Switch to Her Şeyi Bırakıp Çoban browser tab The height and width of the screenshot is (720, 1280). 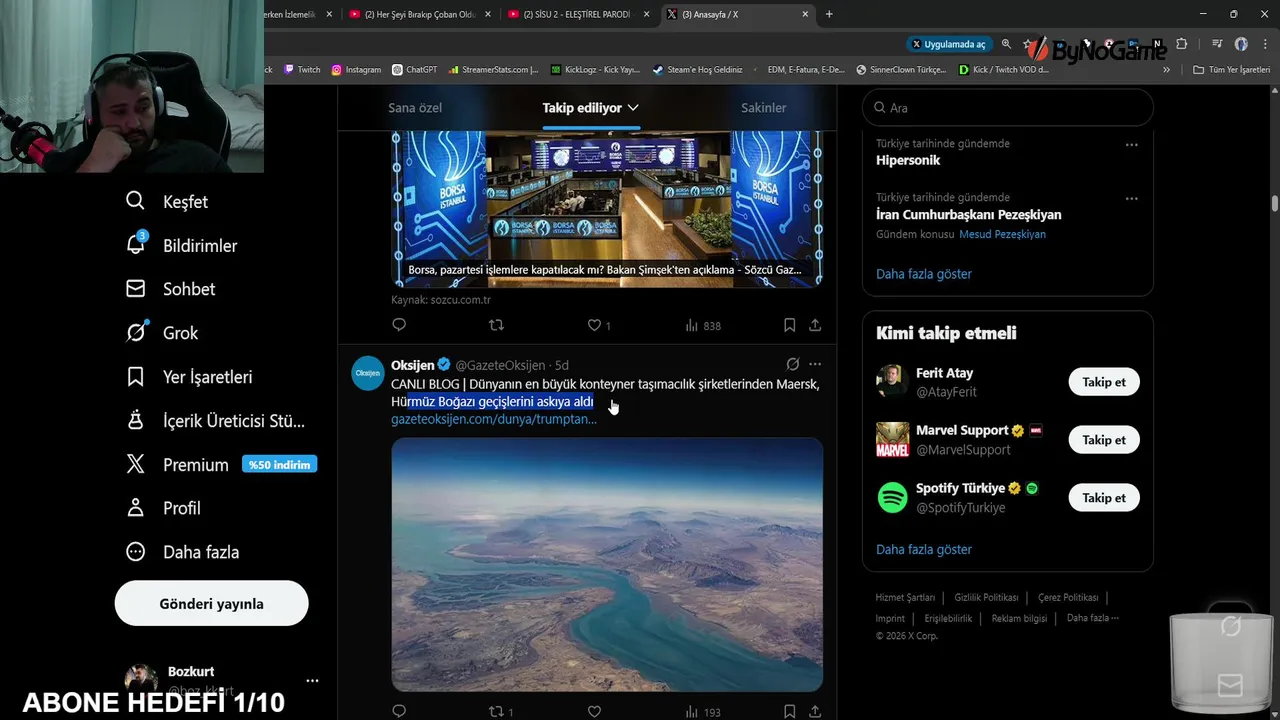tap(419, 14)
